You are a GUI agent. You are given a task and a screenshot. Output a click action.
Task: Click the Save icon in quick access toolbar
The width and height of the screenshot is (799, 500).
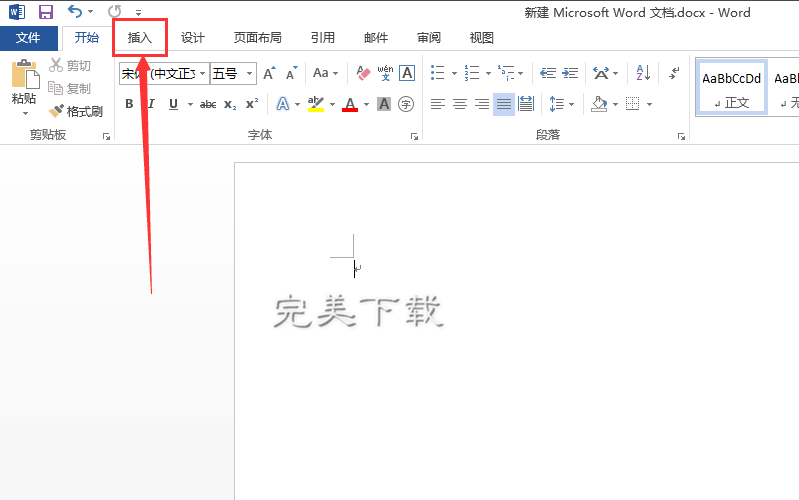46,12
